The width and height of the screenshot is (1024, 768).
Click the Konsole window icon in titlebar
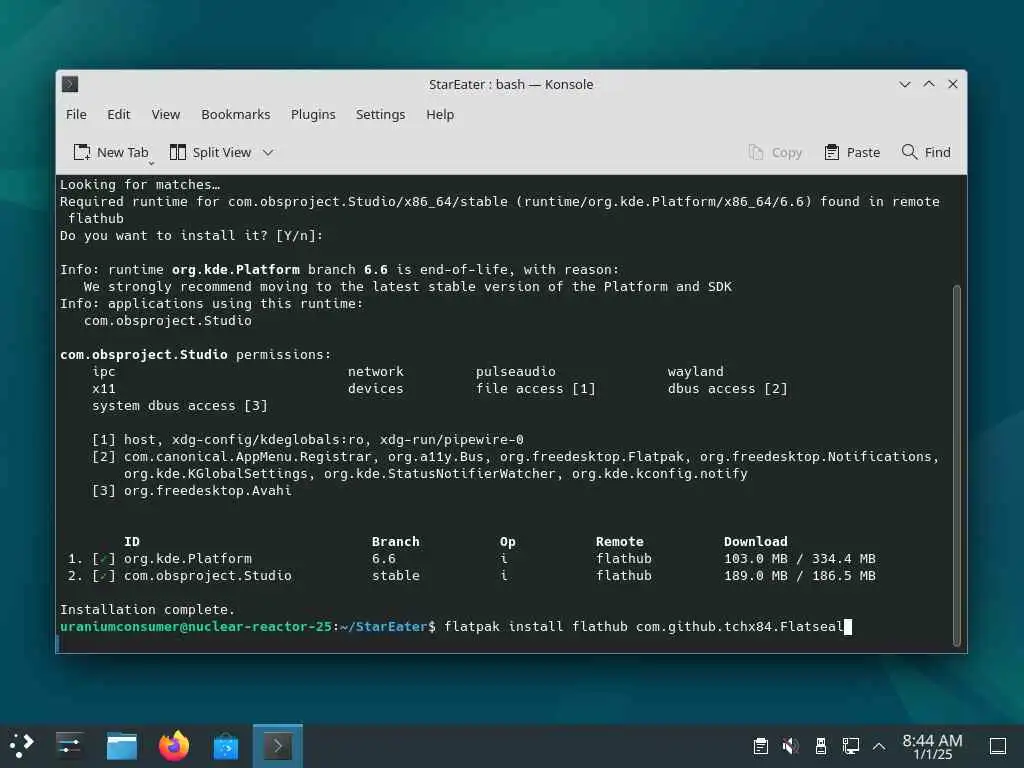(70, 84)
